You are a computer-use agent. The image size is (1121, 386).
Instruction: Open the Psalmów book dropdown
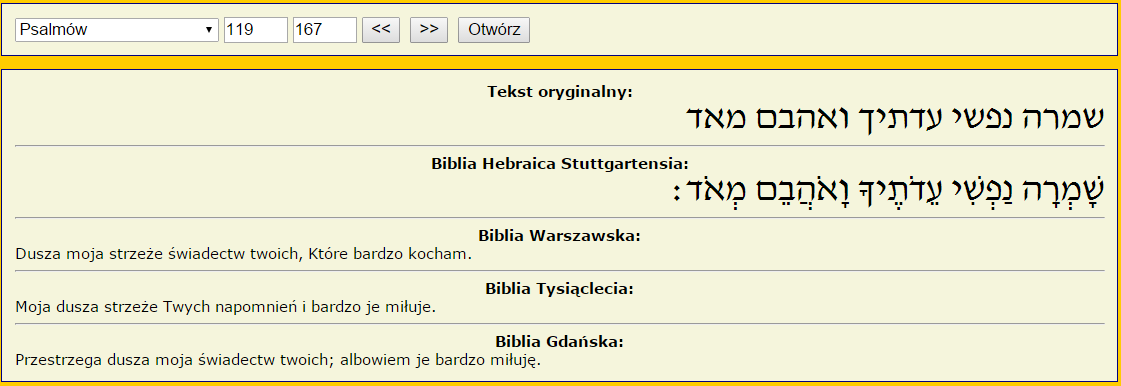click(x=117, y=30)
